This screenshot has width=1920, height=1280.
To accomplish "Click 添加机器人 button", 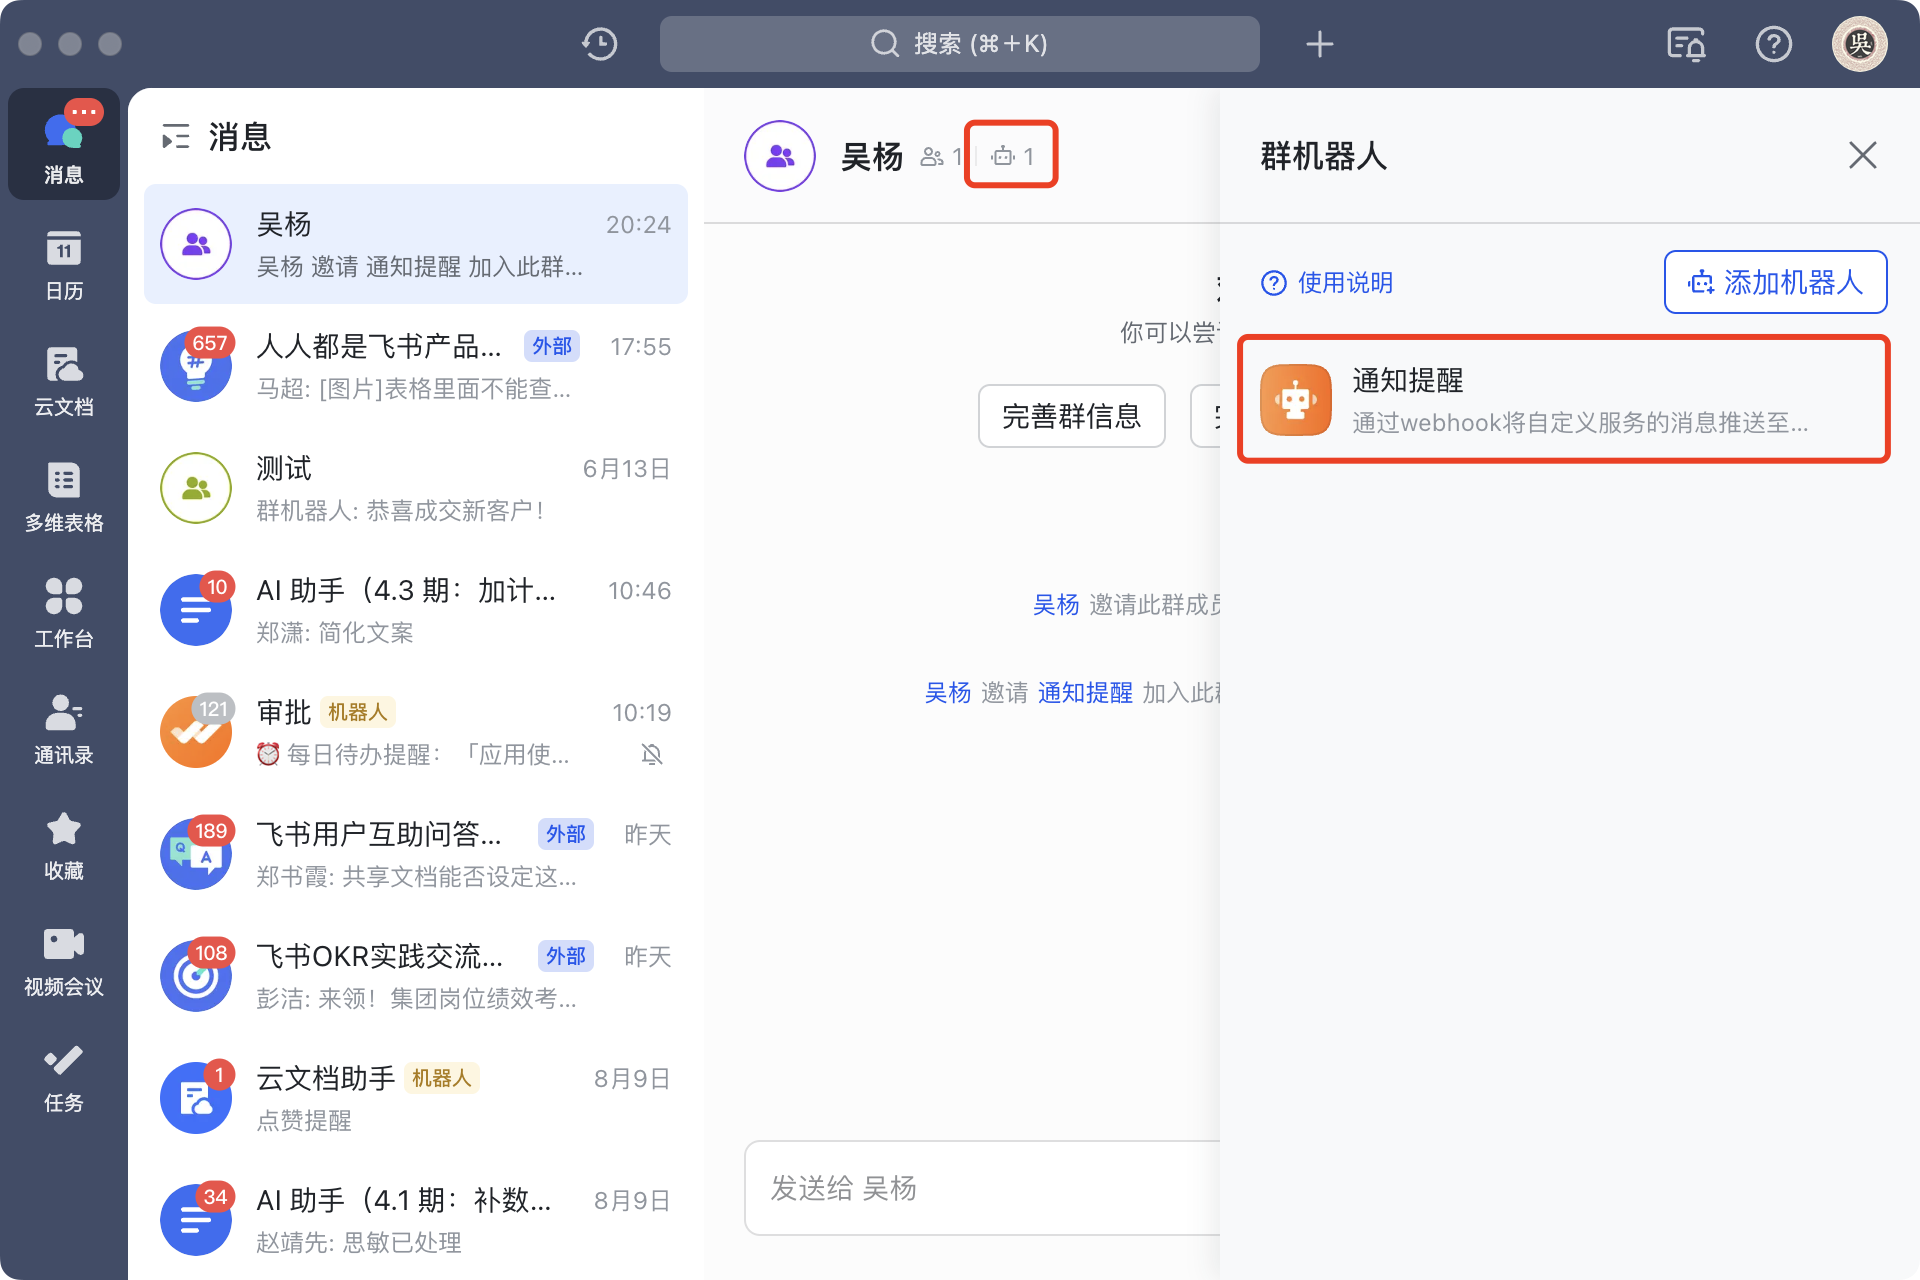I will pos(1775,282).
